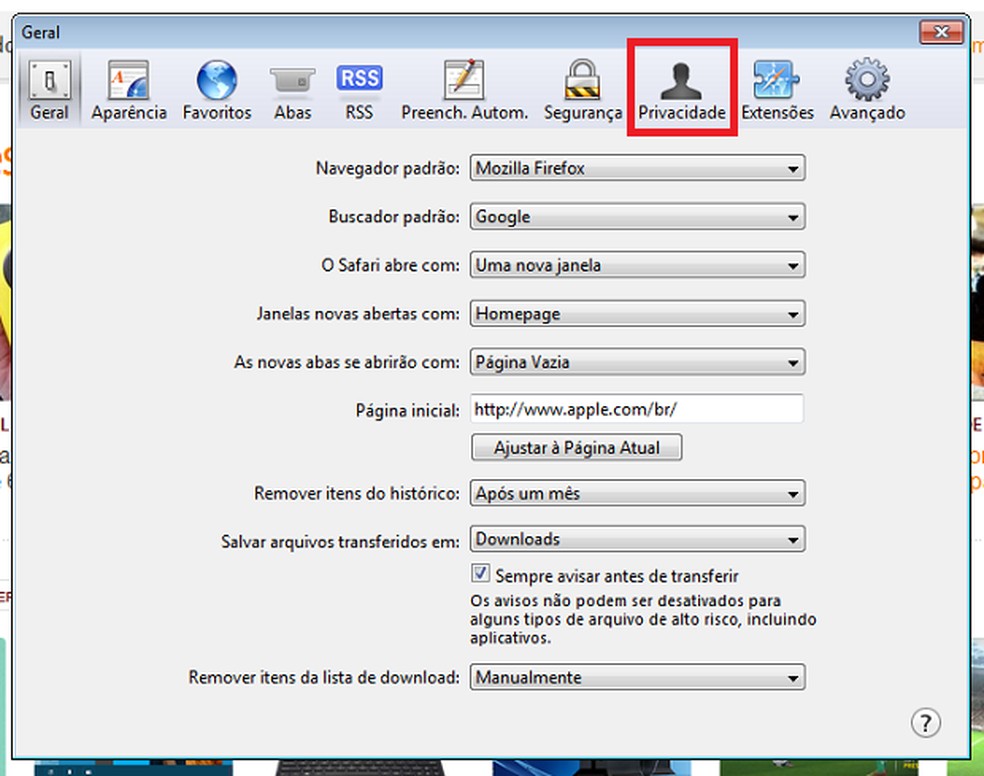Open Janelas novas abertas com dropdown
The height and width of the screenshot is (776, 984).
[638, 314]
